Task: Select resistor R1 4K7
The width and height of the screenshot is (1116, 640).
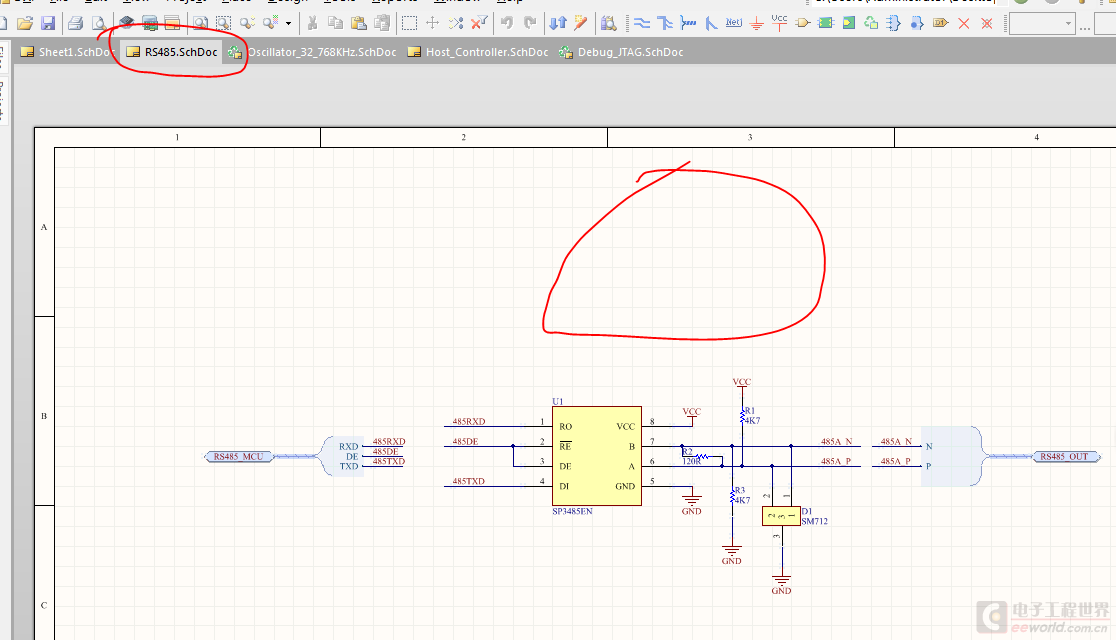Action: (x=742, y=416)
